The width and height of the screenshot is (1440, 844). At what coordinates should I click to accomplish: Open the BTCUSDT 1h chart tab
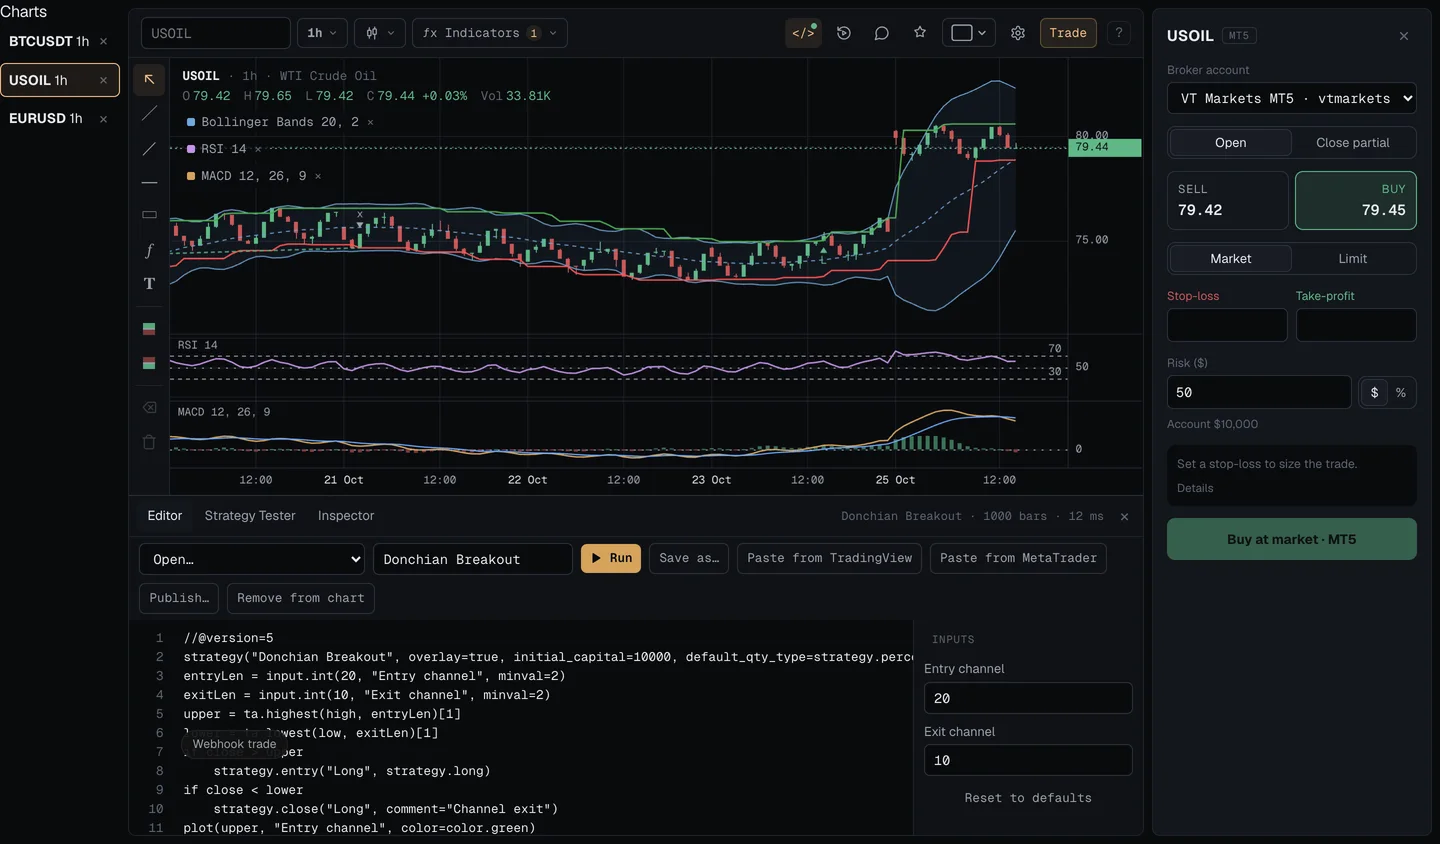[x=49, y=41]
